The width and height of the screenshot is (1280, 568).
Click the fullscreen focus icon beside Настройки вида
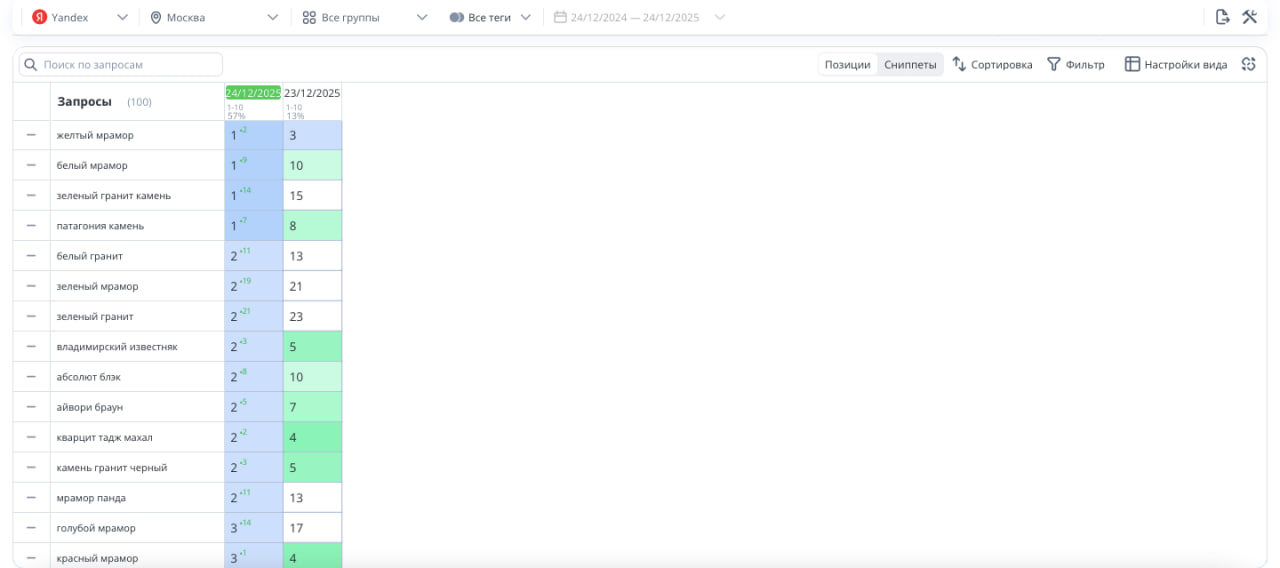[x=1248, y=64]
